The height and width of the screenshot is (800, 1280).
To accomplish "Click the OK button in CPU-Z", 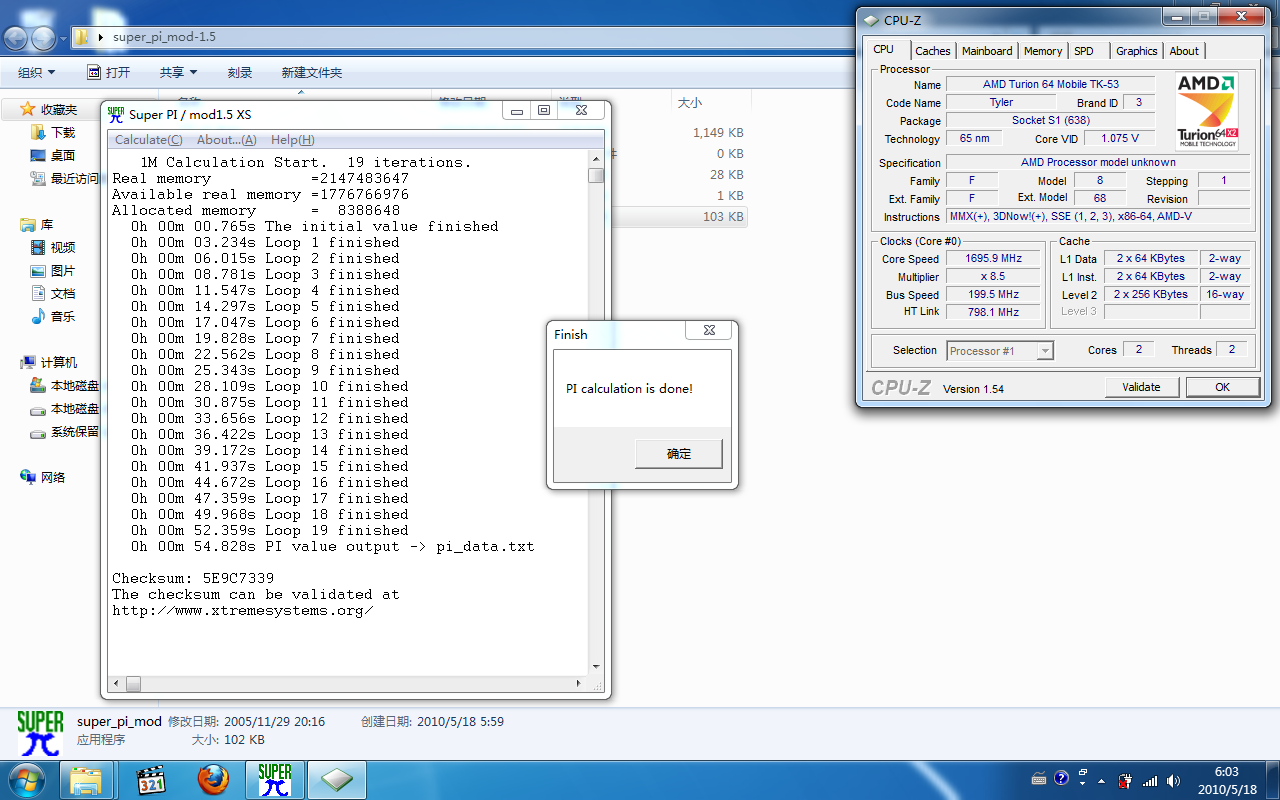I will tap(1222, 387).
